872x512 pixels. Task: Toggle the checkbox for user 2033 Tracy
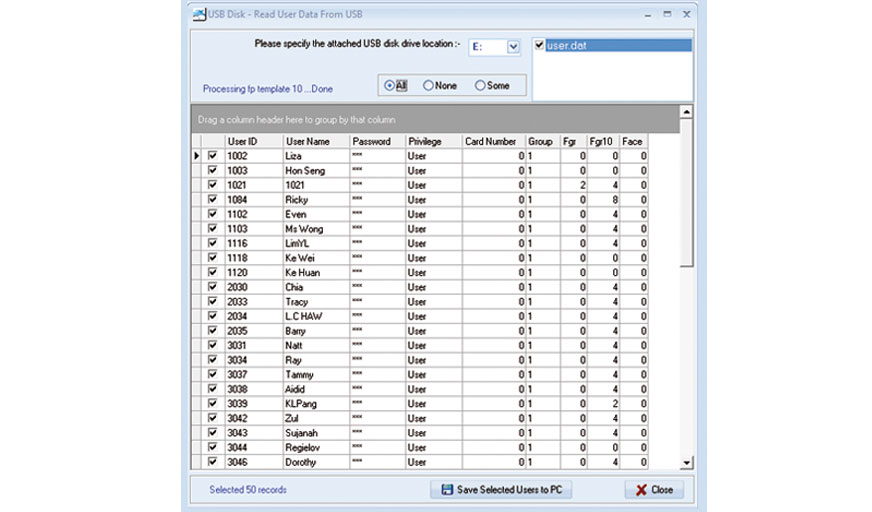point(212,301)
